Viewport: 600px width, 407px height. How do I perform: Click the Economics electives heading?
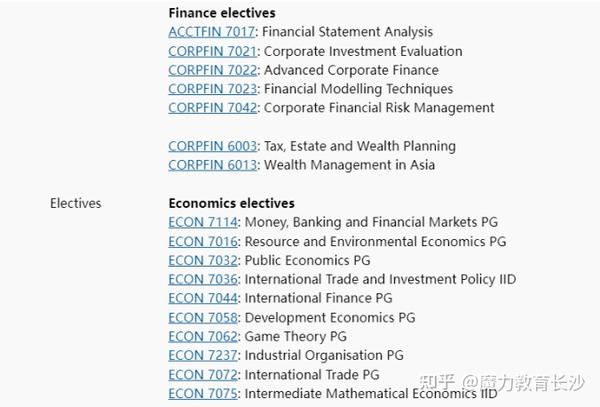click(232, 203)
